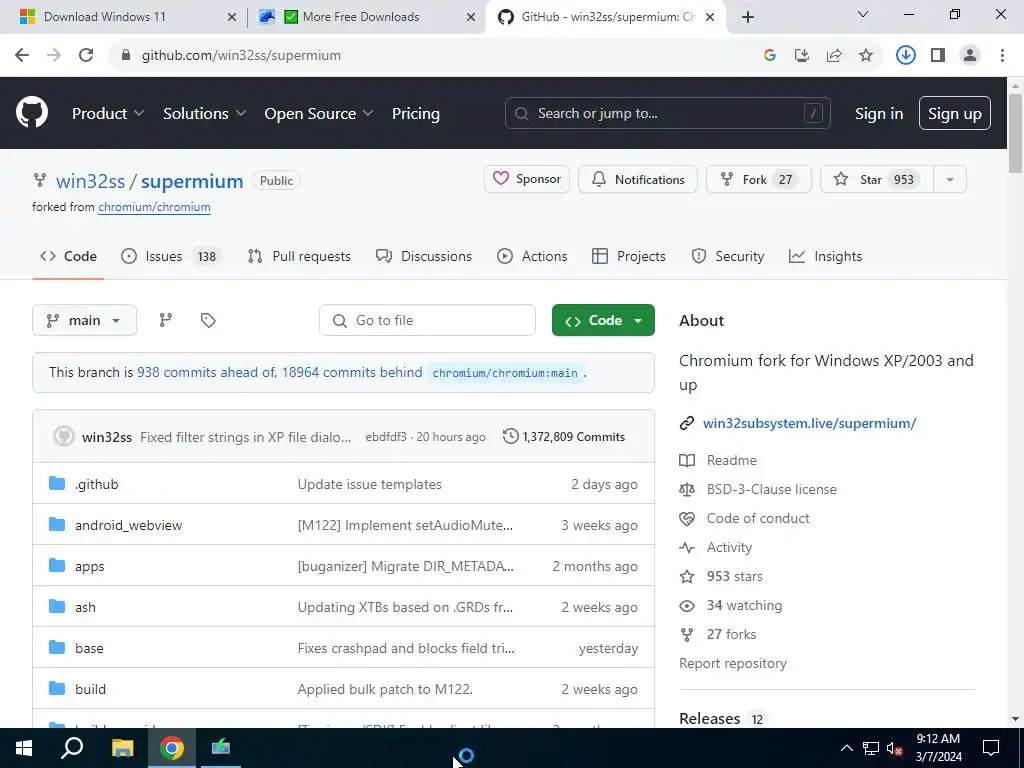Reload the page with the refresh icon
This screenshot has width=1024, height=768.
86,56
